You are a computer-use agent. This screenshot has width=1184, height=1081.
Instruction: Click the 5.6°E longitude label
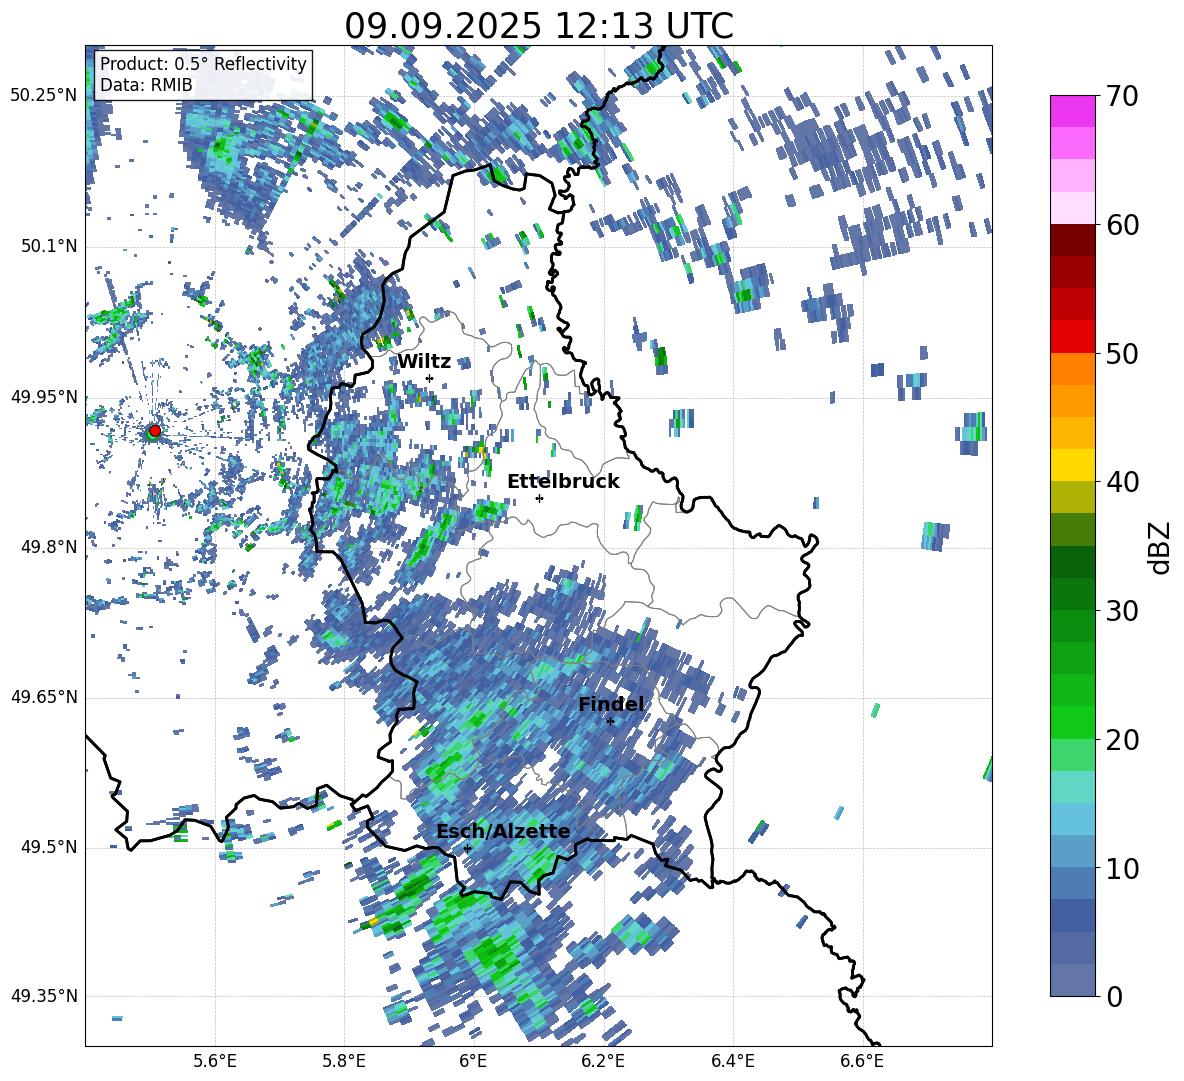[215, 1062]
